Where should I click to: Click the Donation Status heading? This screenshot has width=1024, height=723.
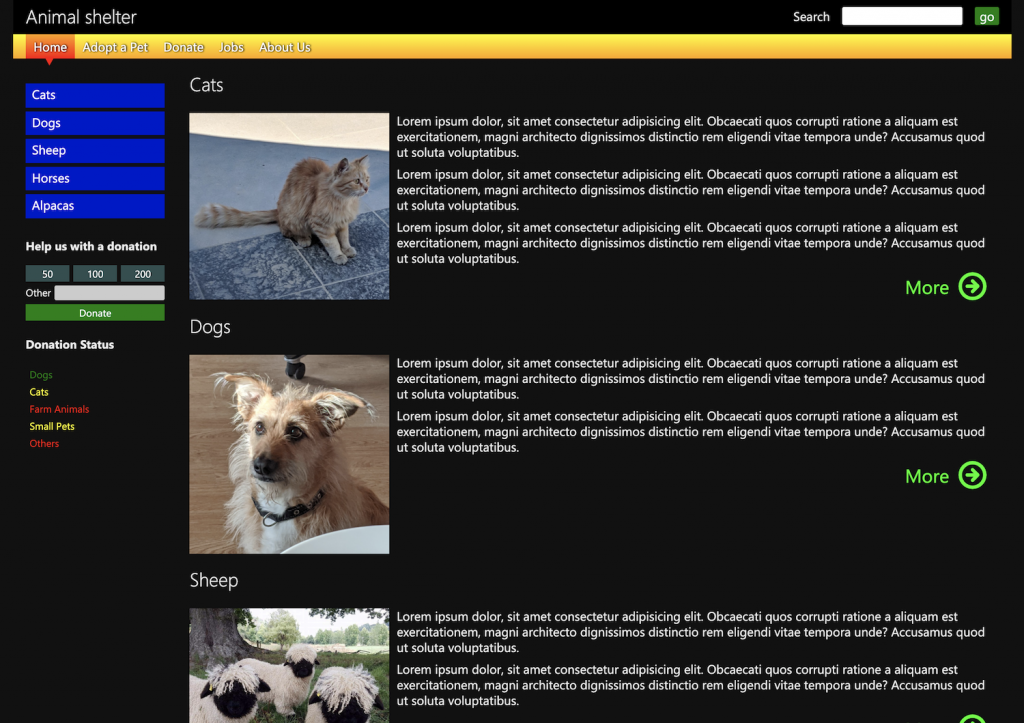pos(70,344)
